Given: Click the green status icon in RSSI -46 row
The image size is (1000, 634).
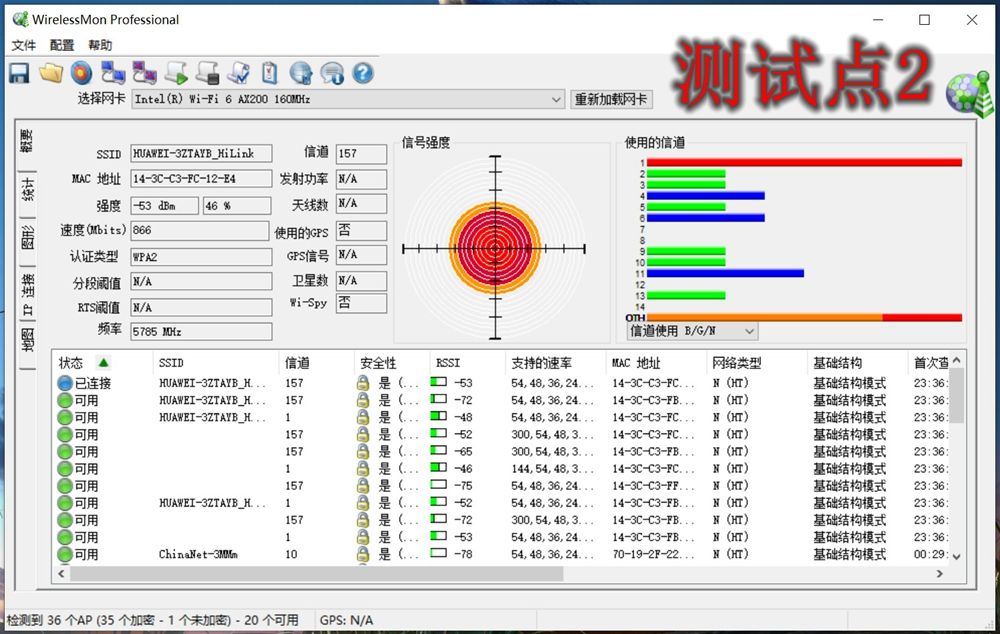Looking at the screenshot, I should 65,469.
